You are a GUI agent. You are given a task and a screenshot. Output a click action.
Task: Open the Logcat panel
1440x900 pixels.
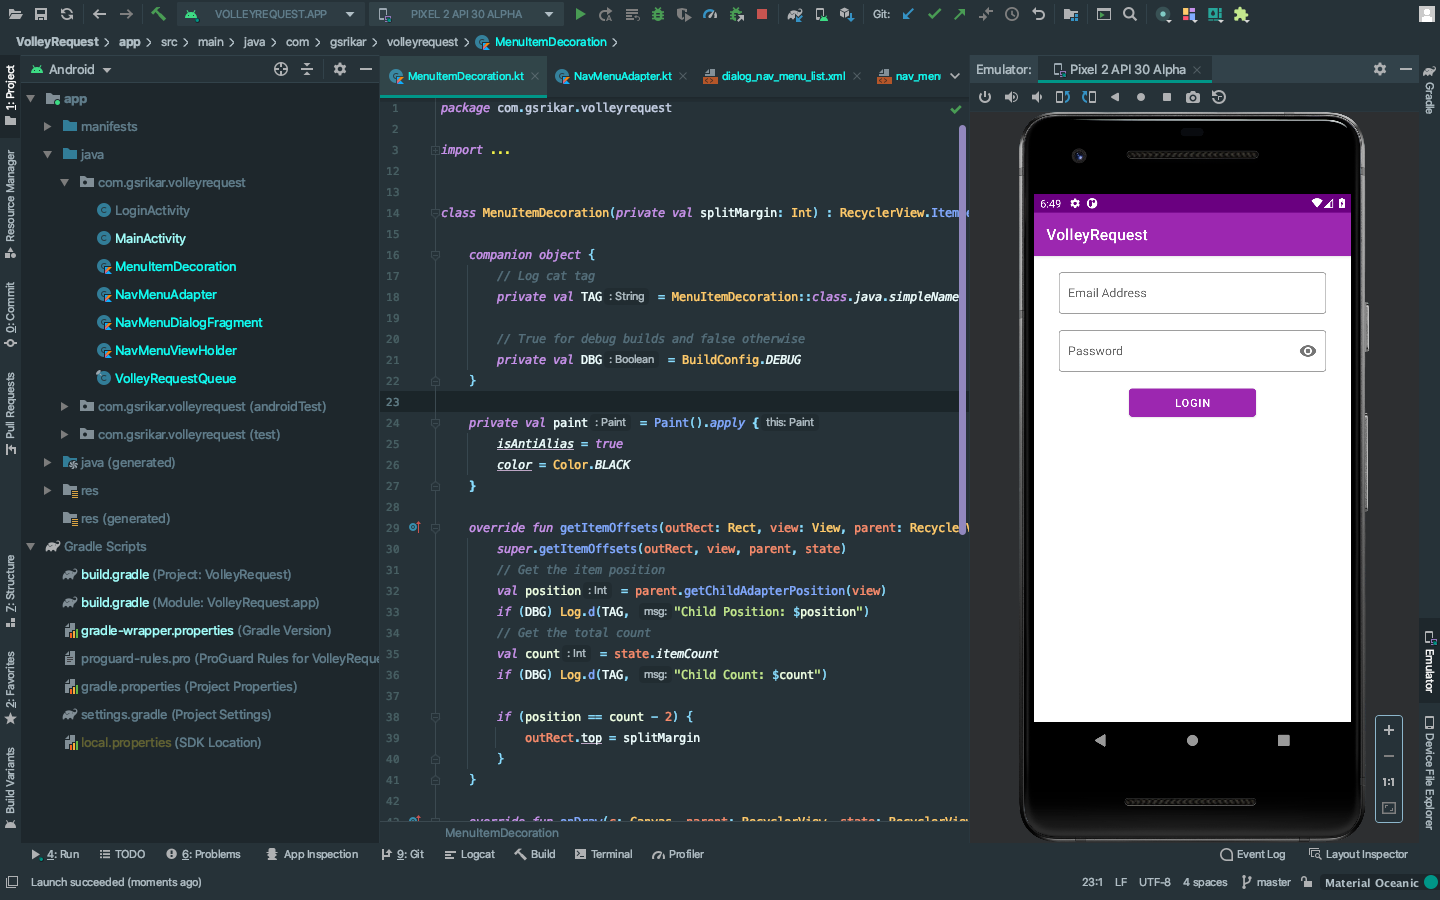point(470,854)
